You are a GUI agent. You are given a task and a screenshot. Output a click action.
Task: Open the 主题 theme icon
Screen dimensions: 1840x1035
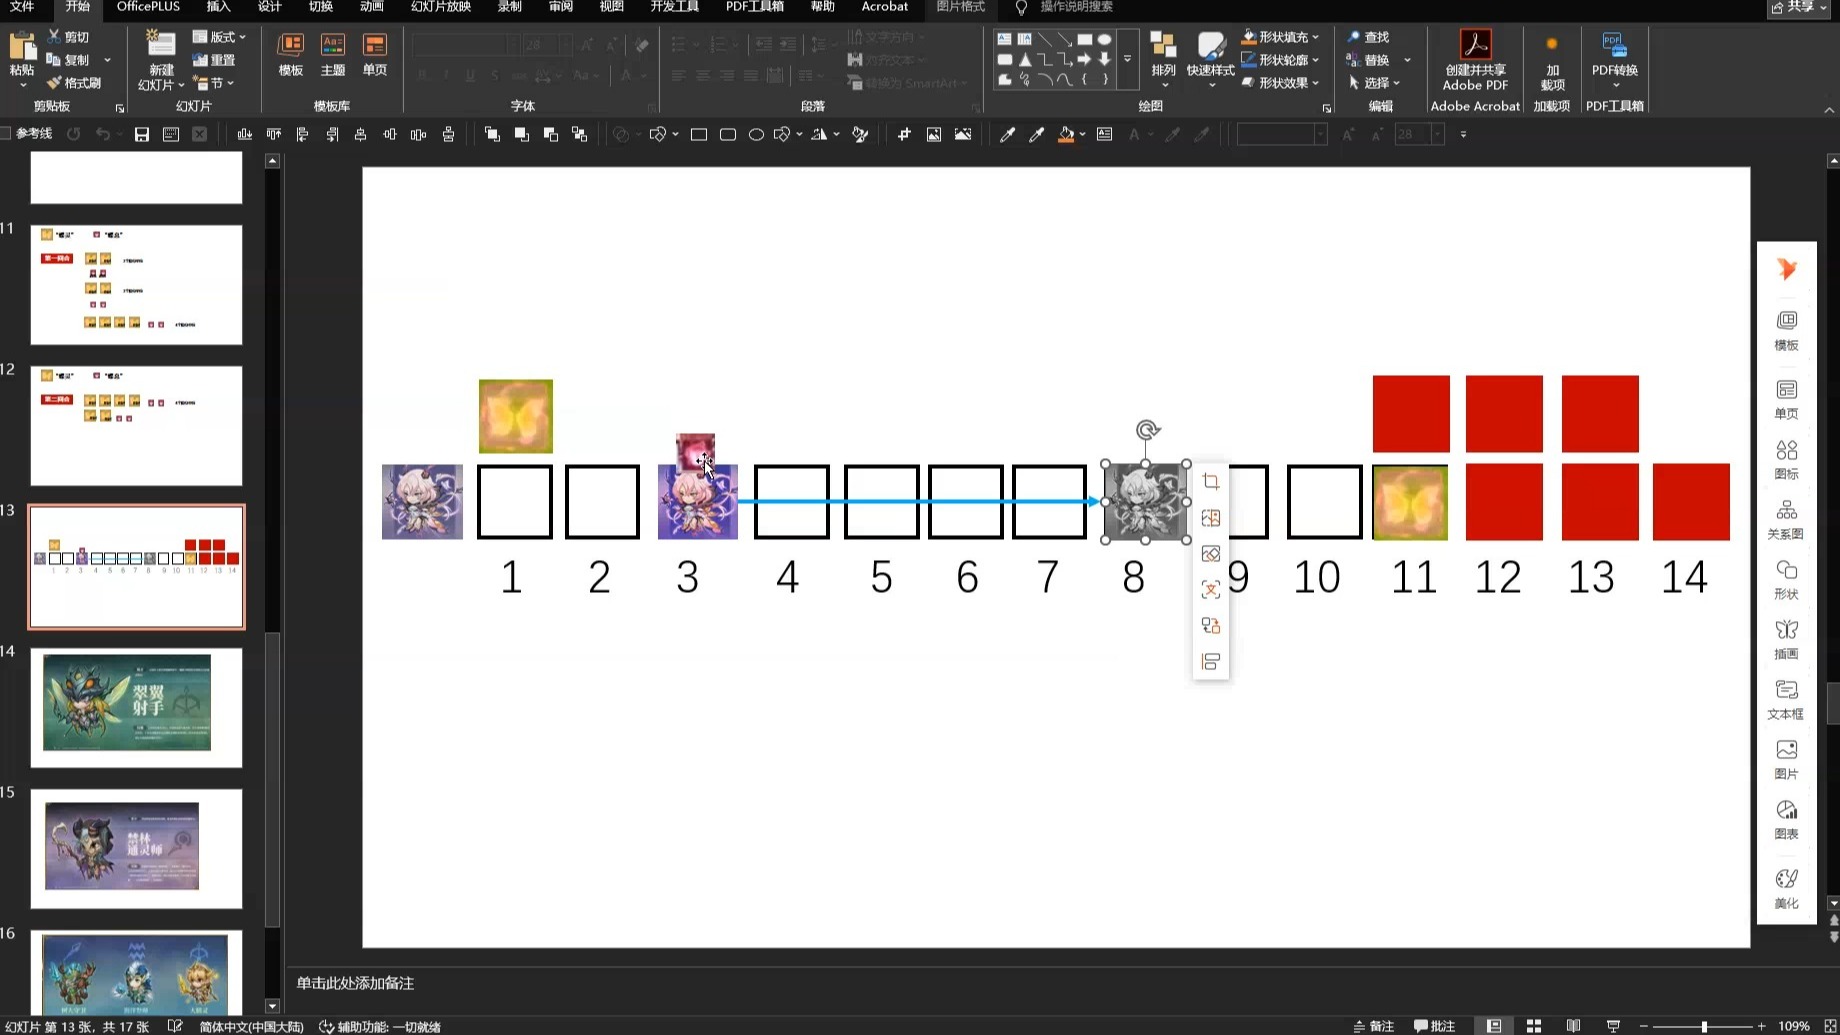point(333,46)
